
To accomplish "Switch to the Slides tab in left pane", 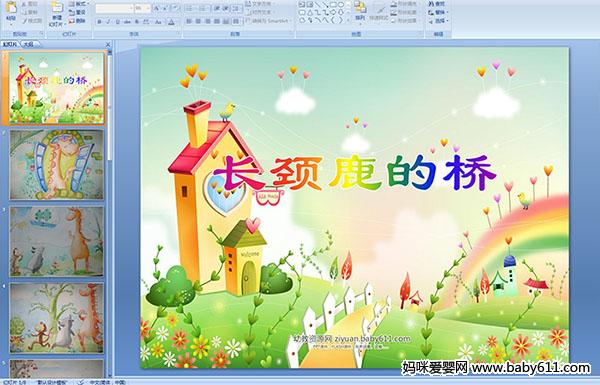I will pyautogui.click(x=10, y=45).
